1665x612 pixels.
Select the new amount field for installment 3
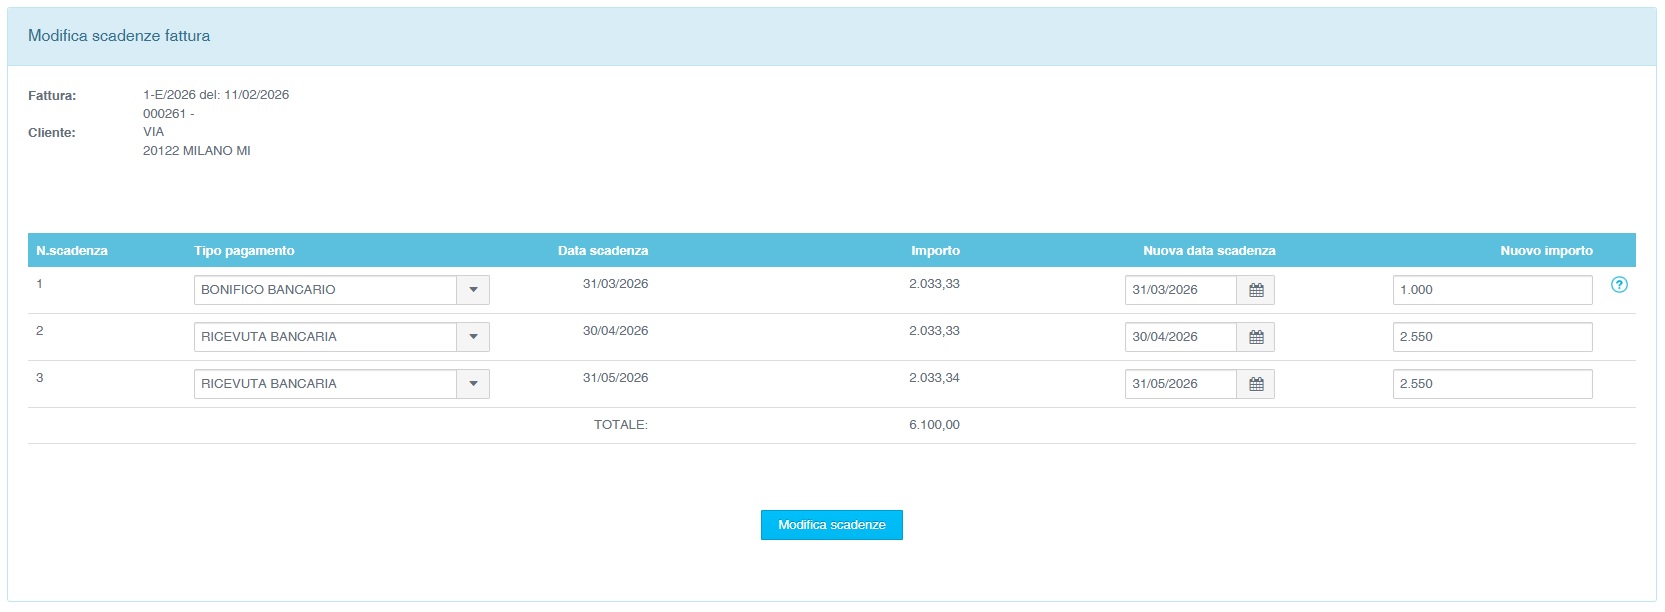[x=1491, y=384]
